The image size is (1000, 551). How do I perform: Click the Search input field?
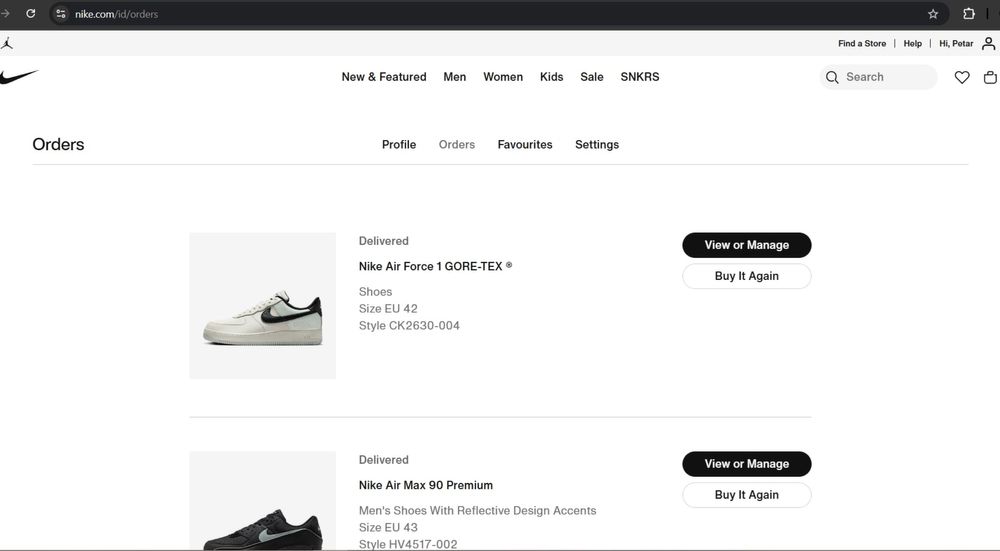[x=886, y=77]
